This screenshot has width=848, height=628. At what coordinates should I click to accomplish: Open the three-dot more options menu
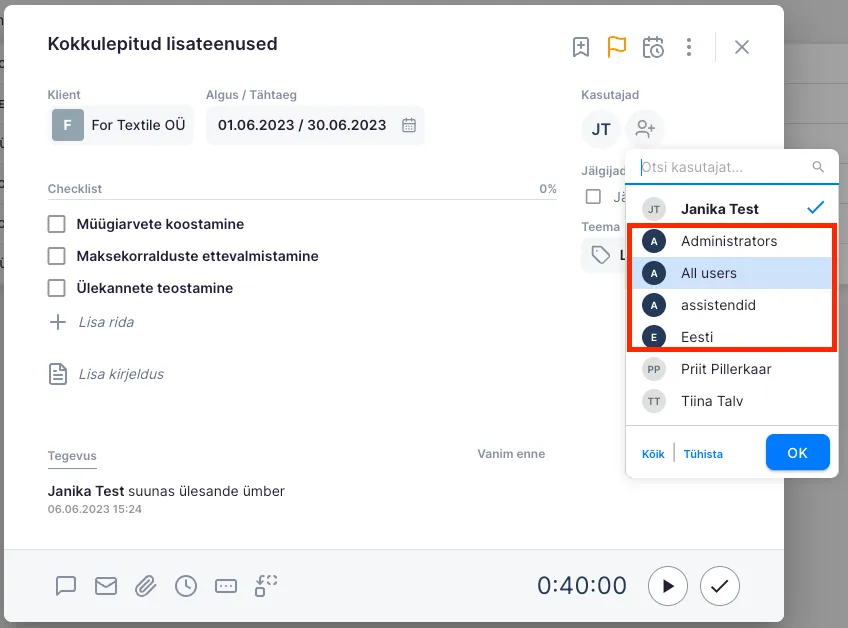(x=689, y=47)
